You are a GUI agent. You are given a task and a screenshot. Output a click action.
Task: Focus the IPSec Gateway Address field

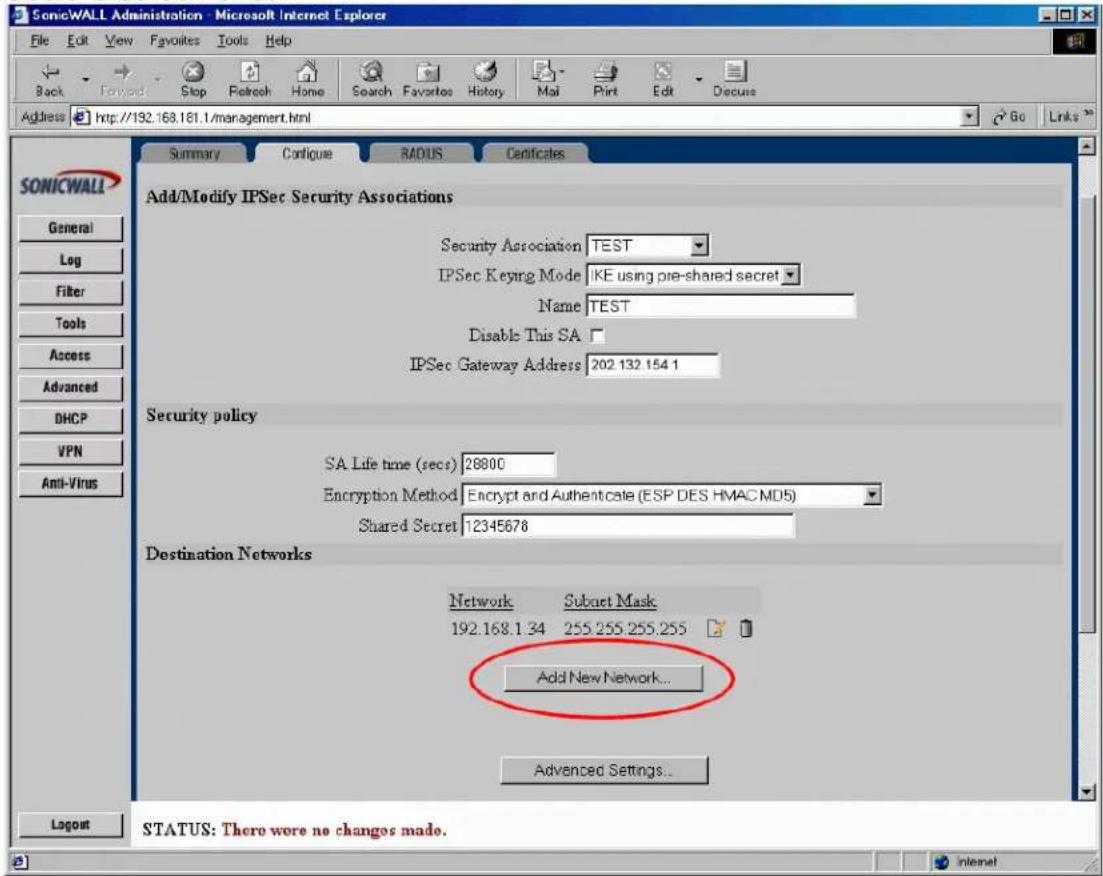[x=652, y=365]
